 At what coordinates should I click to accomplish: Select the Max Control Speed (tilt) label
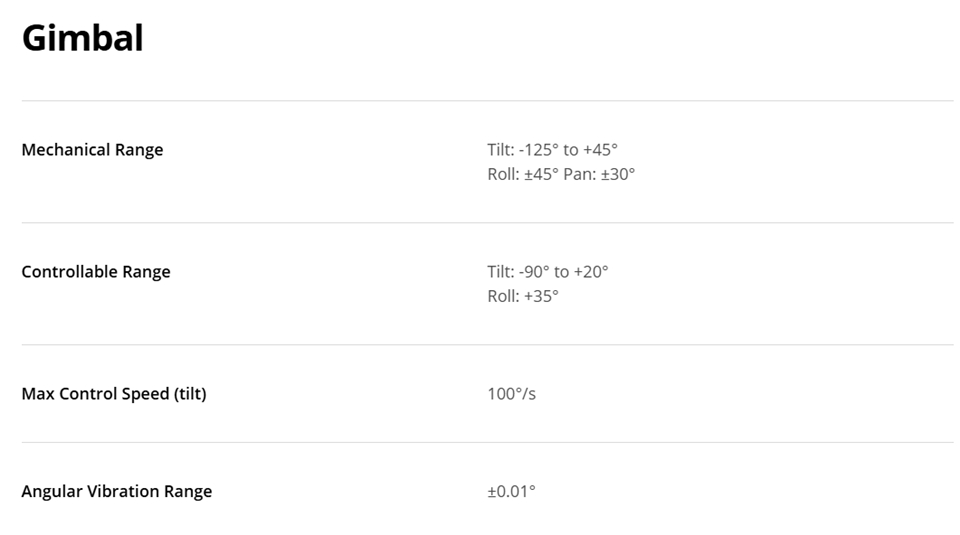coord(114,394)
